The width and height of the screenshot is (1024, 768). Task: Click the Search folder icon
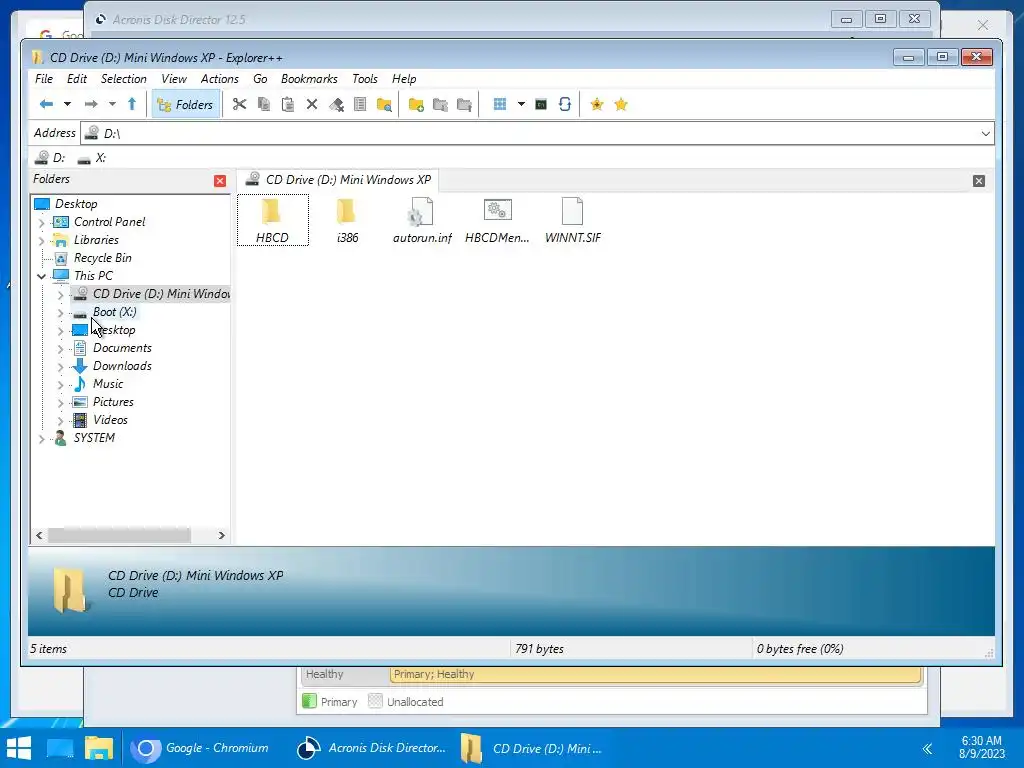(x=384, y=104)
